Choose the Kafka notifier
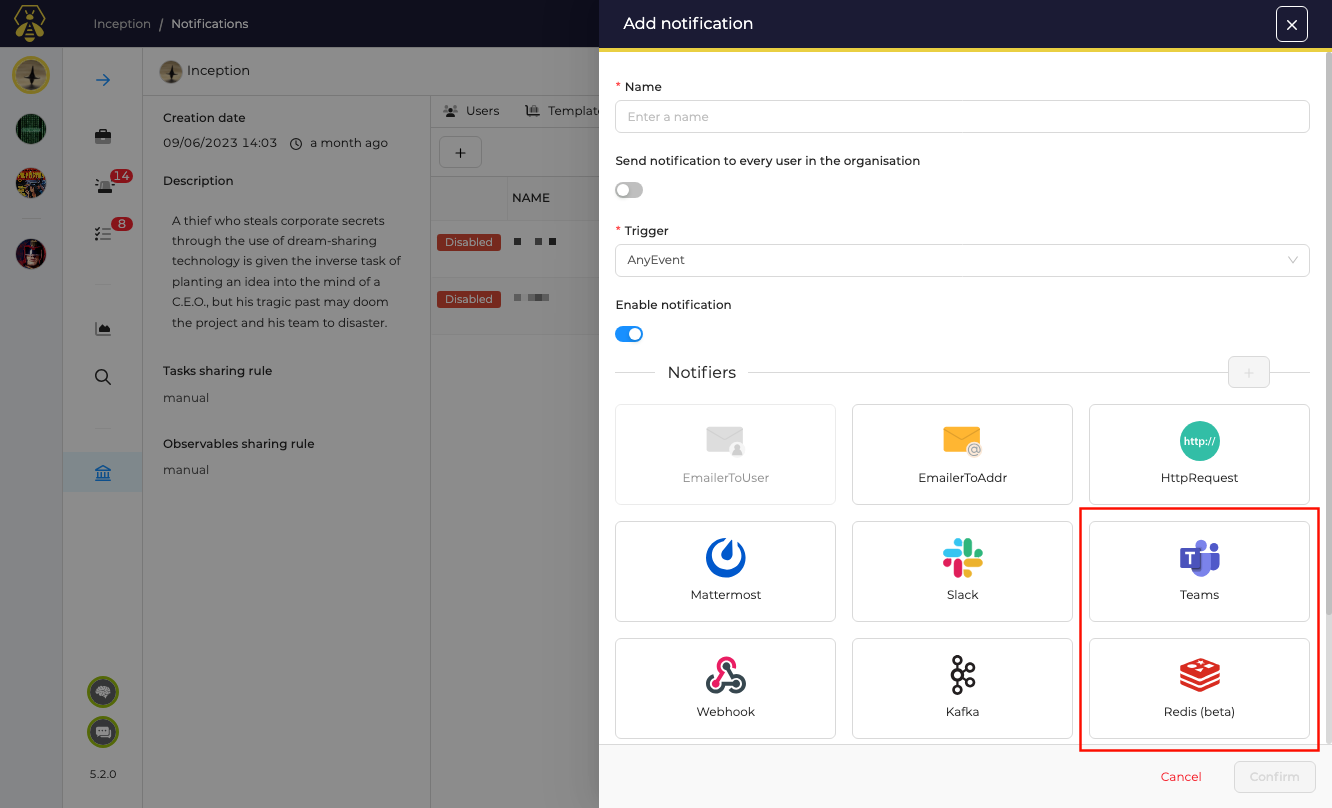1332x808 pixels. [962, 688]
